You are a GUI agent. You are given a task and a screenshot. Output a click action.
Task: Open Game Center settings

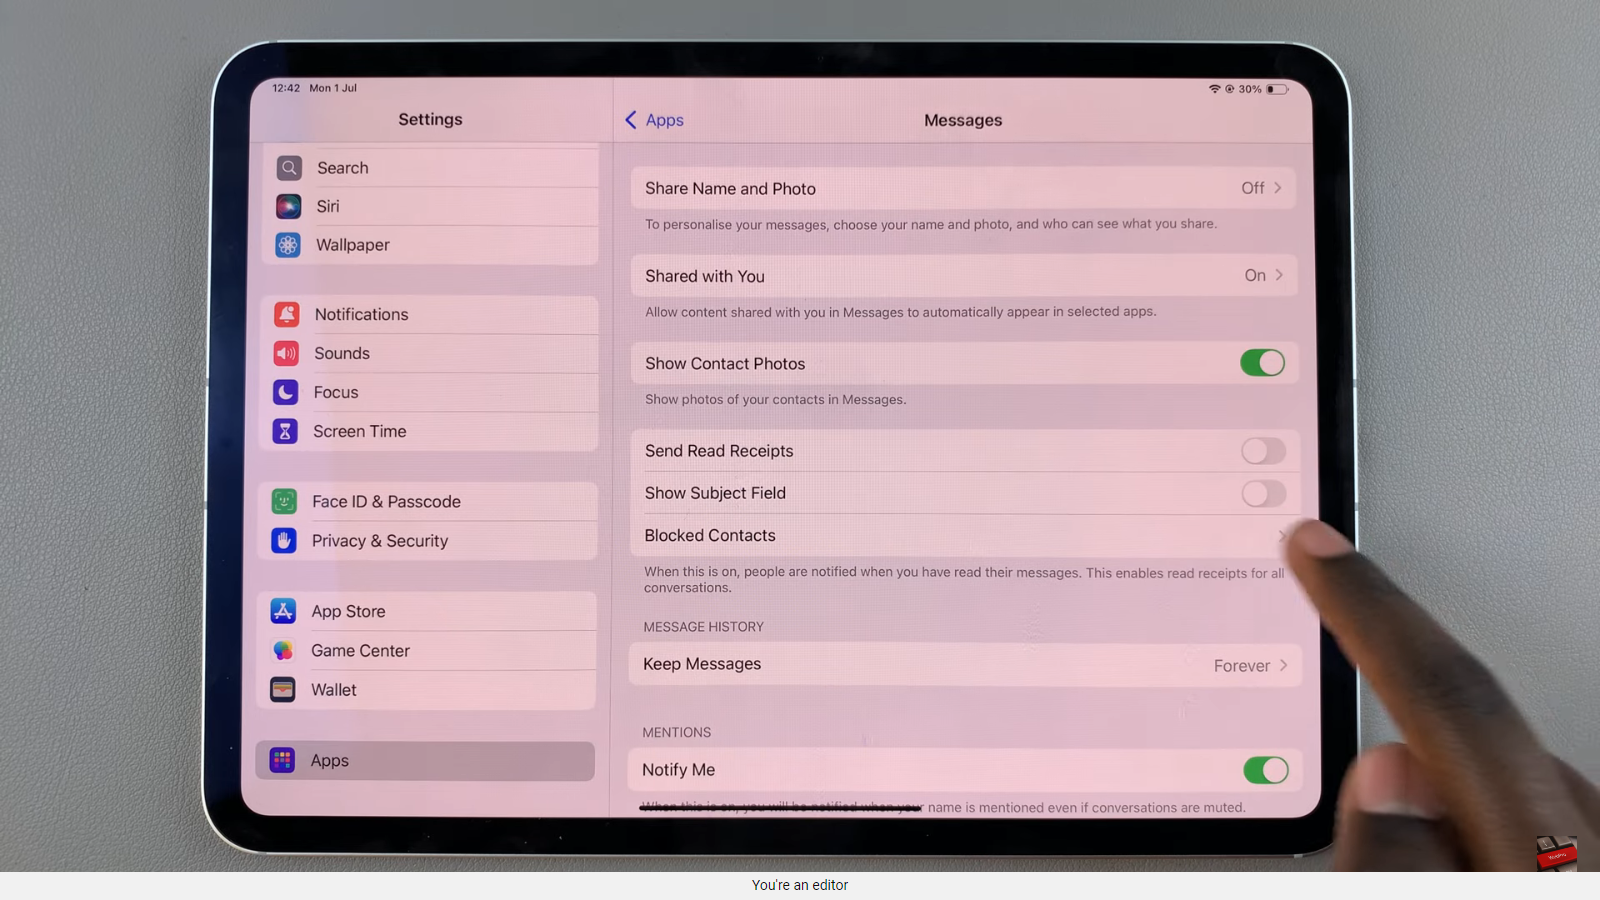tap(427, 650)
